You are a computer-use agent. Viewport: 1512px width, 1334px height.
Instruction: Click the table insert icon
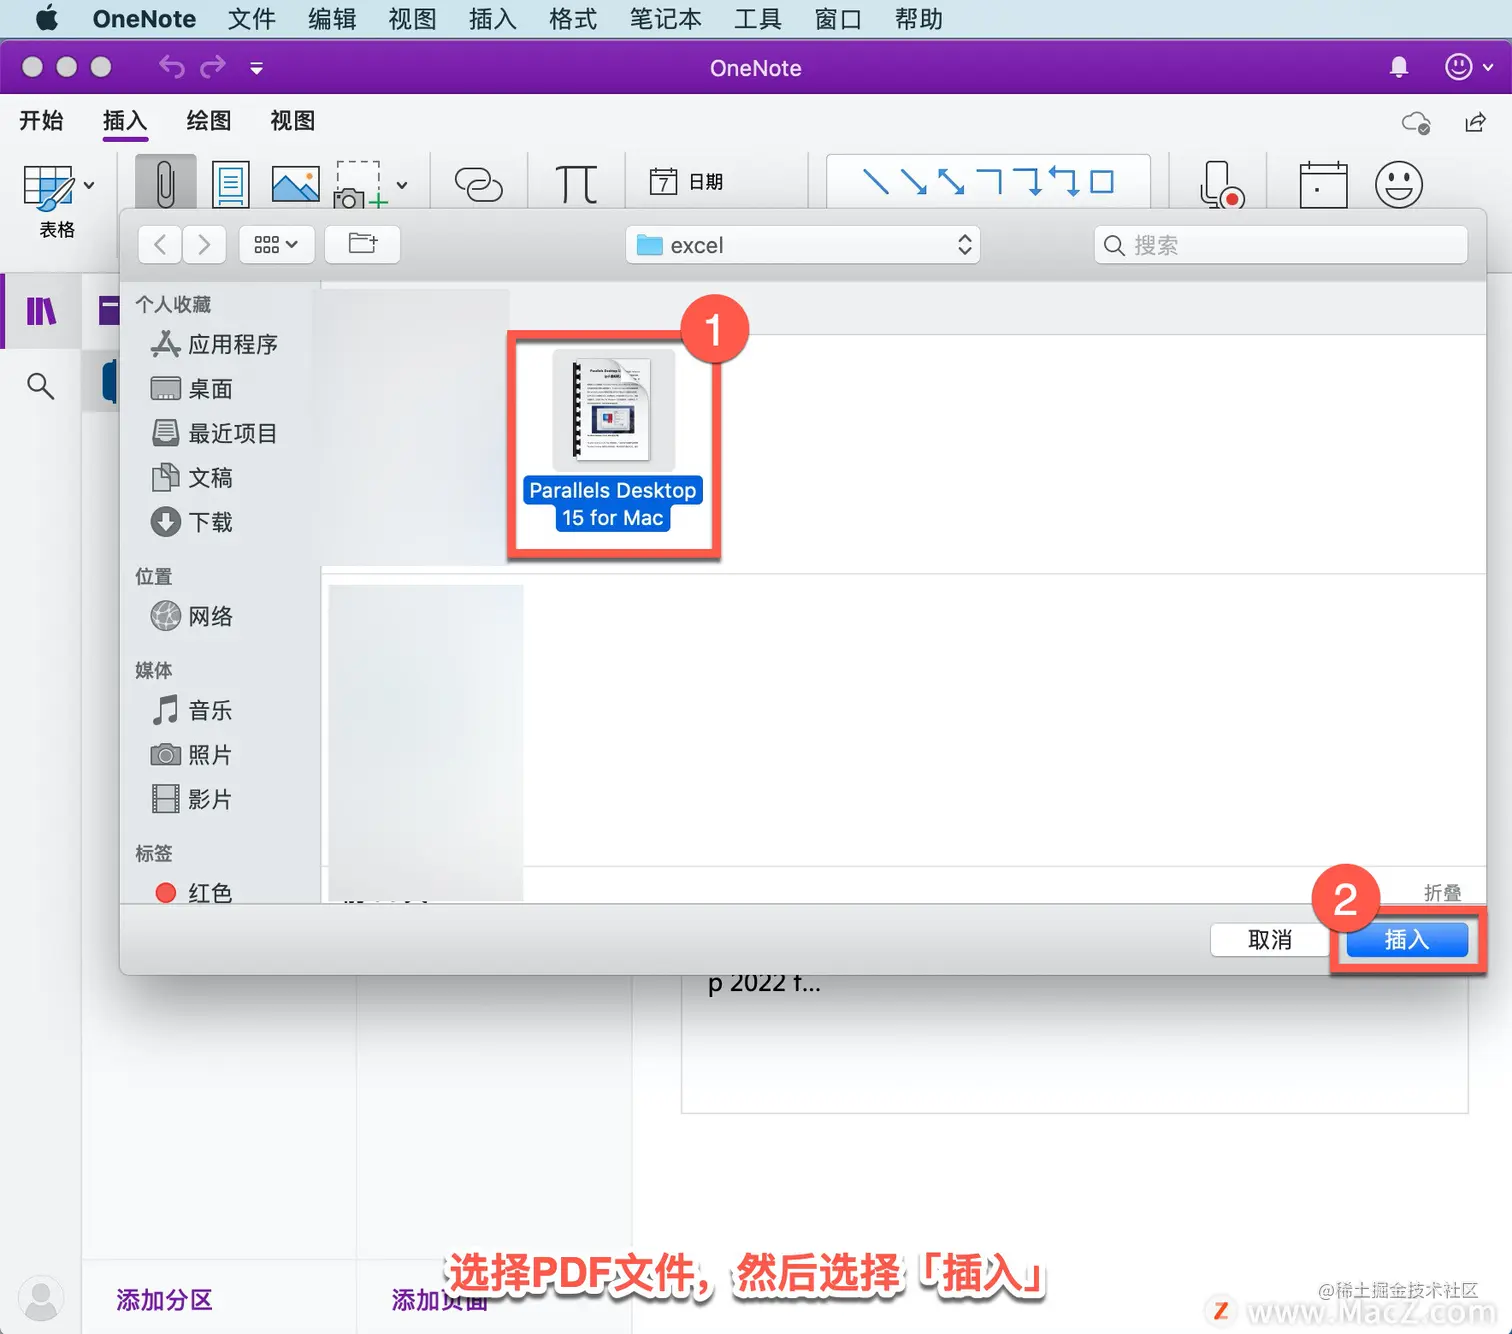(x=48, y=186)
